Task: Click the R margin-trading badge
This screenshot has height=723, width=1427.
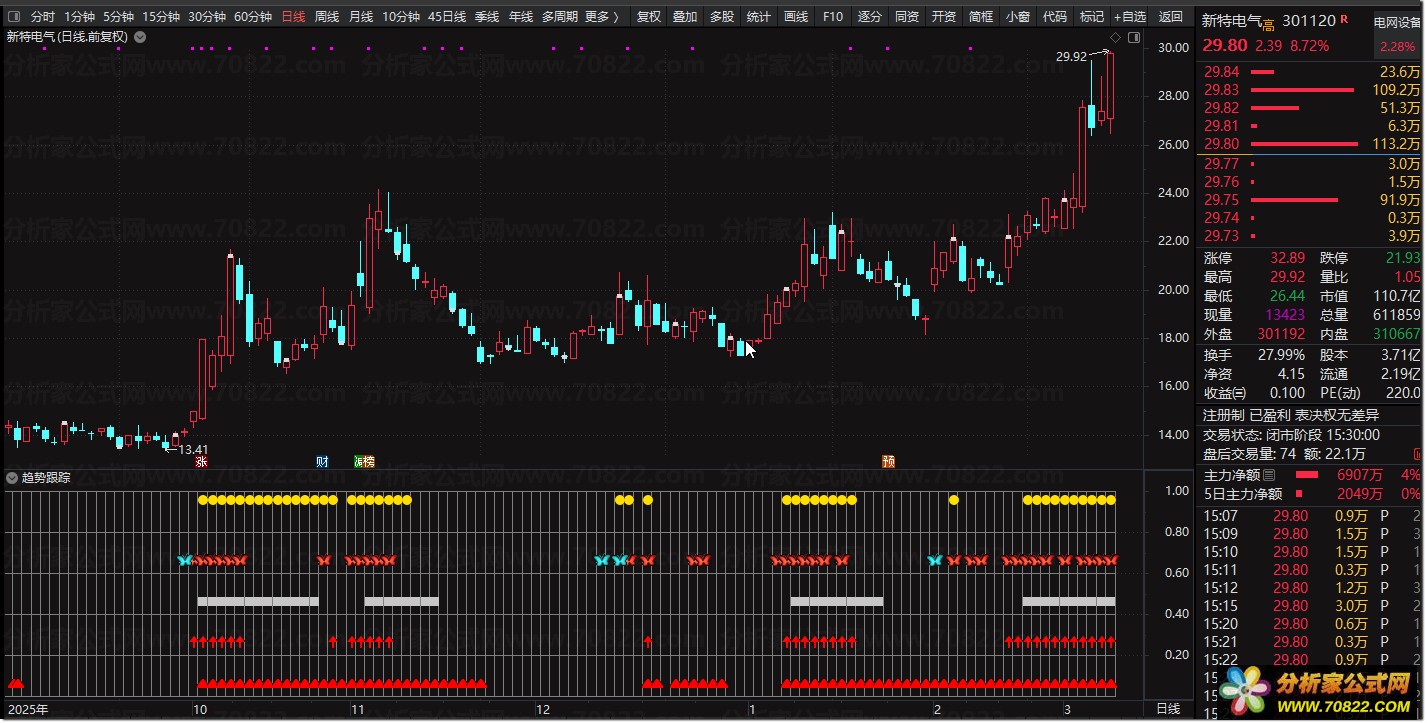Action: coord(1343,19)
